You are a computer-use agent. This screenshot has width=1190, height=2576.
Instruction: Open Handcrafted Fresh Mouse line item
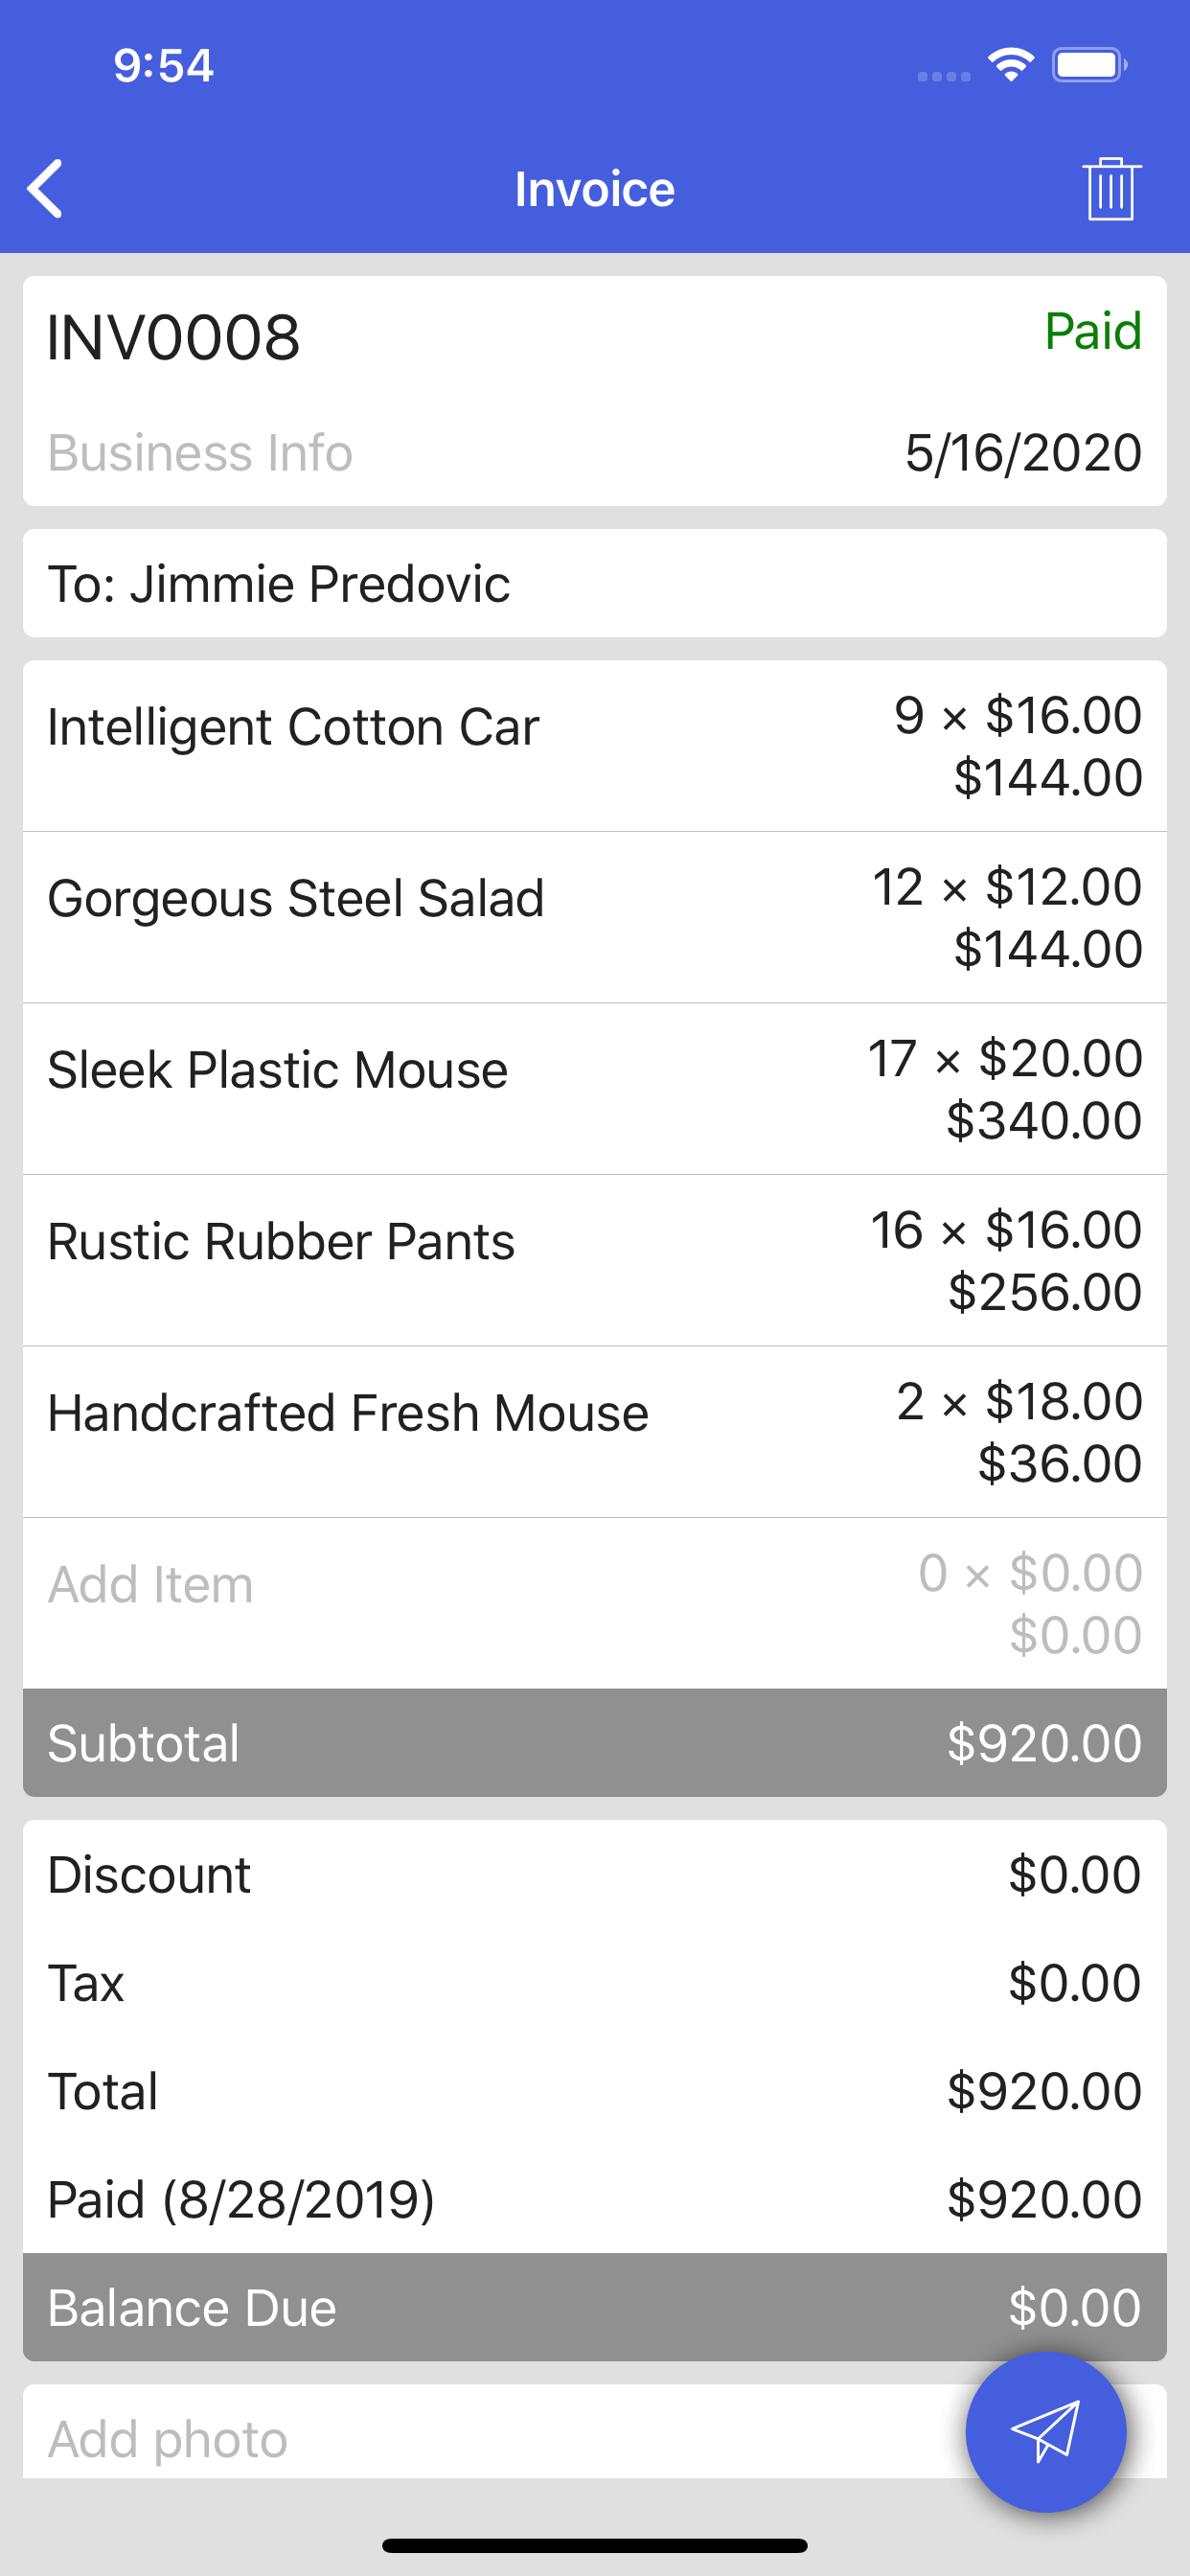(594, 1431)
